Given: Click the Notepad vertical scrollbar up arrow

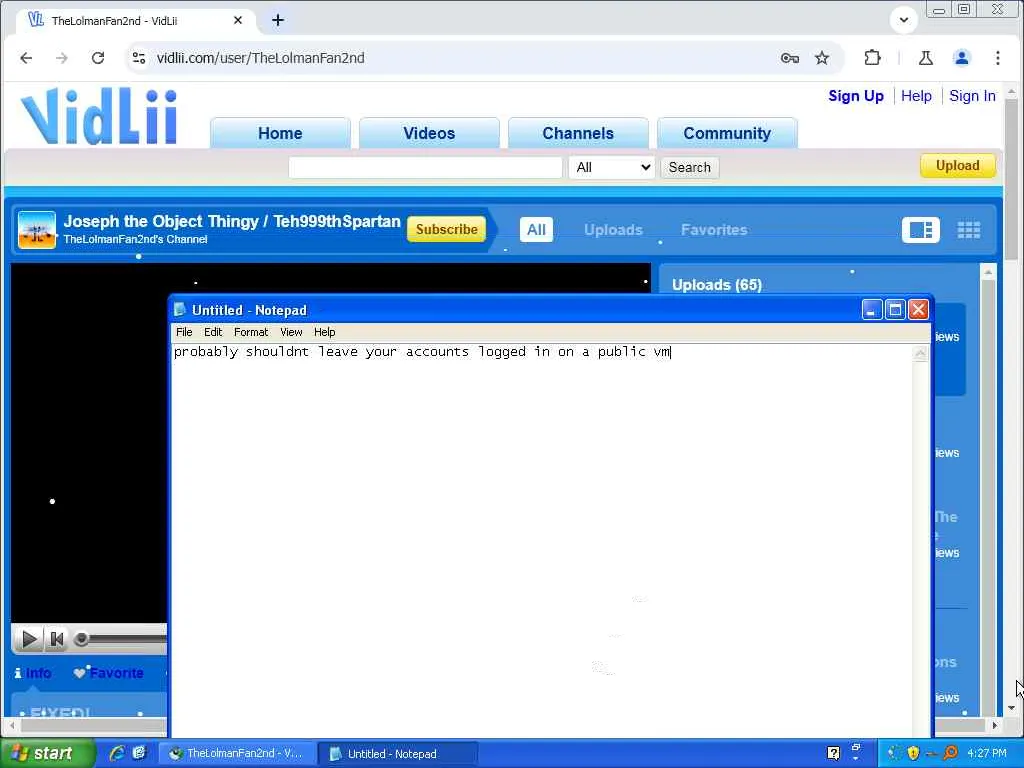Looking at the screenshot, I should 920,353.
